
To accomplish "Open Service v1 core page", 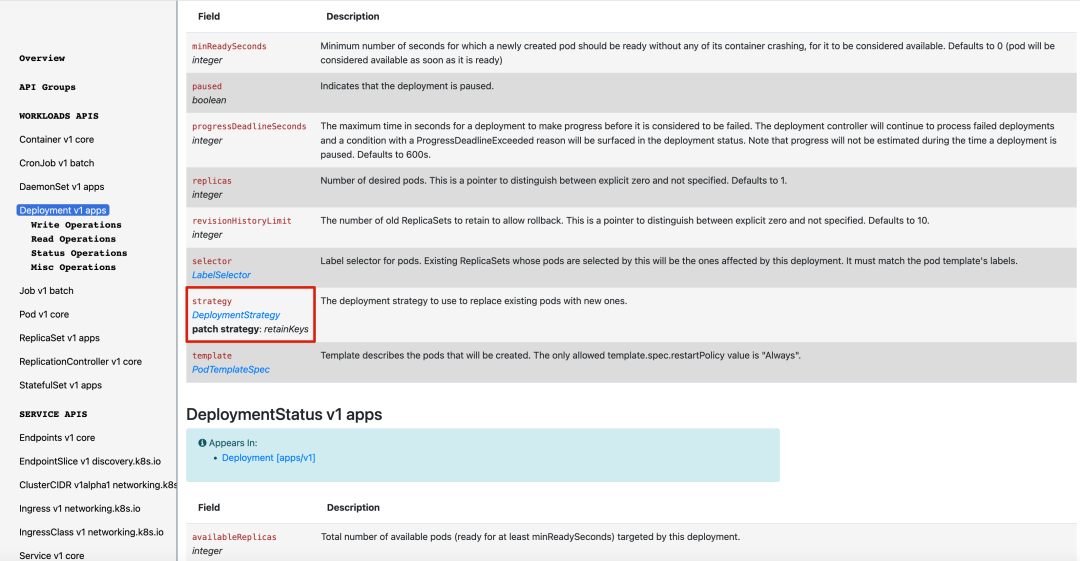I will [x=52, y=555].
